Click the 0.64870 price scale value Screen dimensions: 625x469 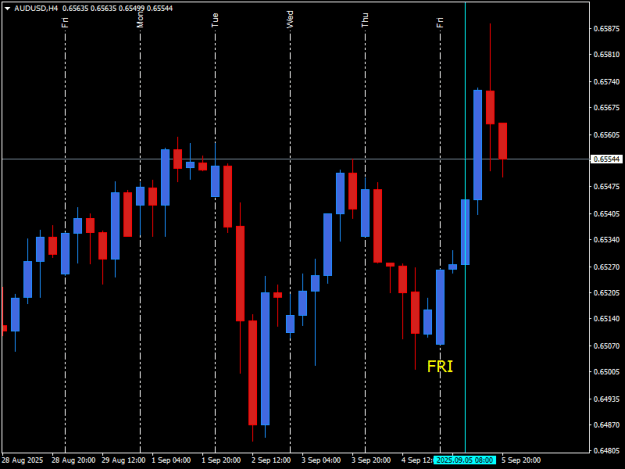(607, 425)
